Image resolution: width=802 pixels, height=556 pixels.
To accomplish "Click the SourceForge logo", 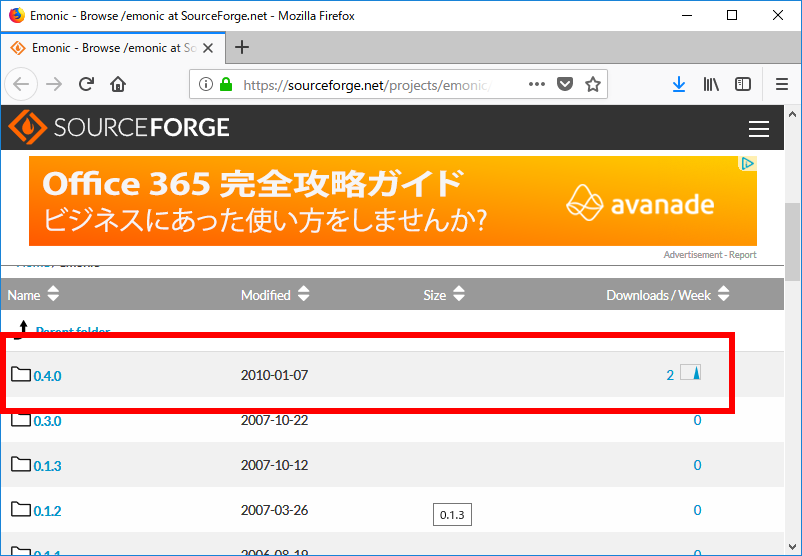I will click(x=119, y=127).
